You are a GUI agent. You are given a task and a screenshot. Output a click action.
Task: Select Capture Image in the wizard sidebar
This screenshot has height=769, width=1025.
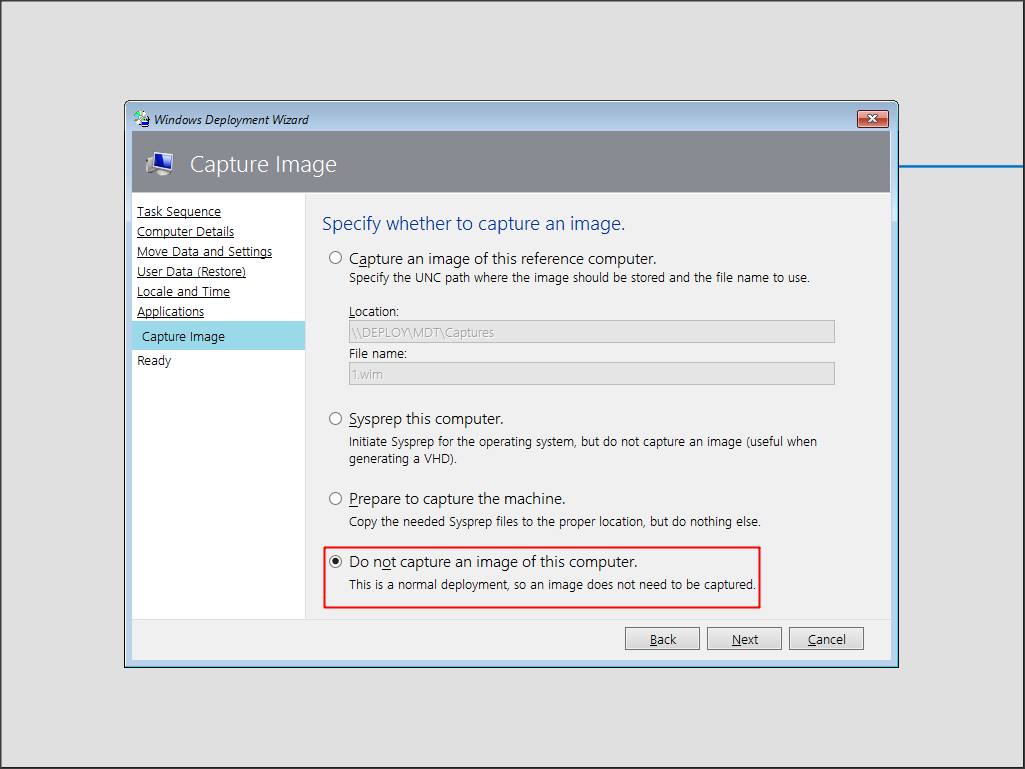click(x=183, y=337)
